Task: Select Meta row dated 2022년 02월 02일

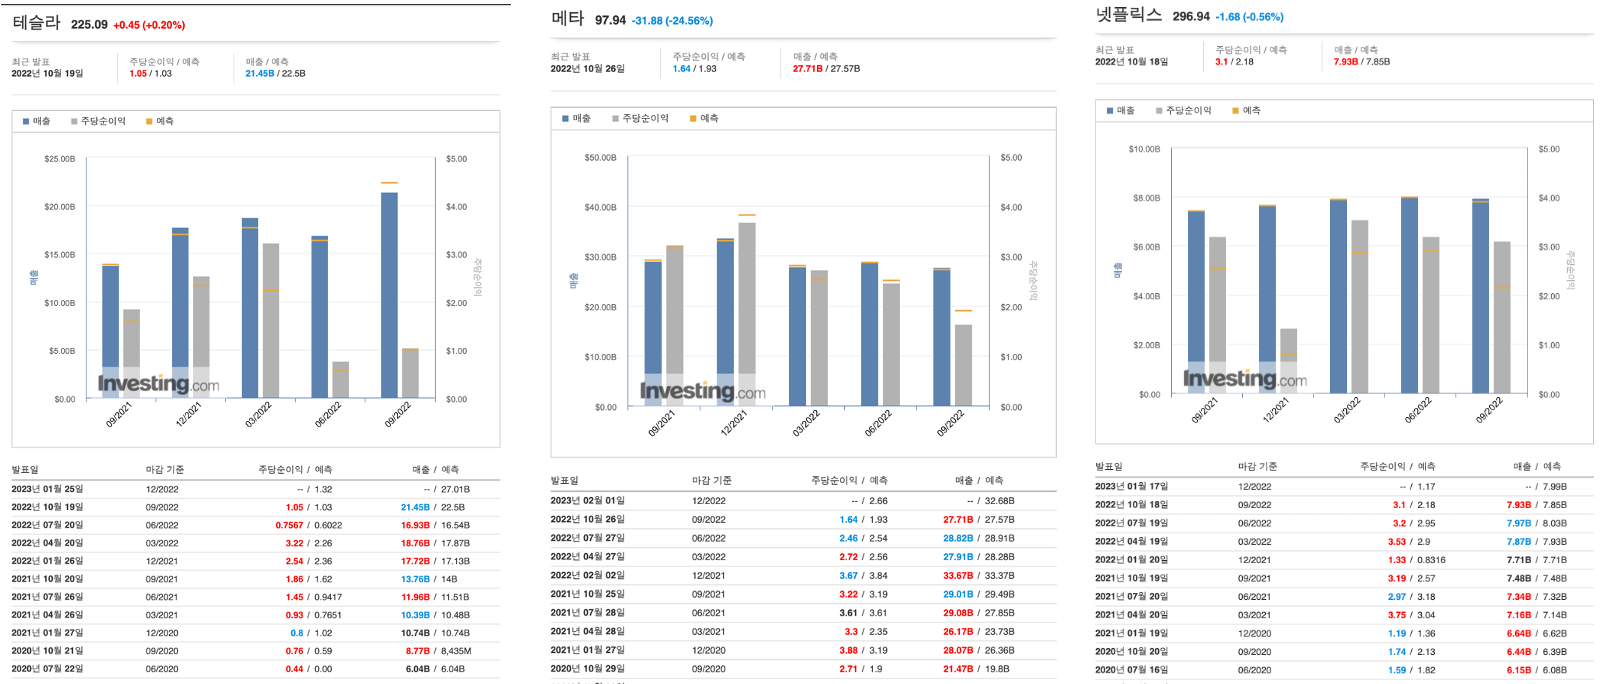Action: click(x=803, y=576)
